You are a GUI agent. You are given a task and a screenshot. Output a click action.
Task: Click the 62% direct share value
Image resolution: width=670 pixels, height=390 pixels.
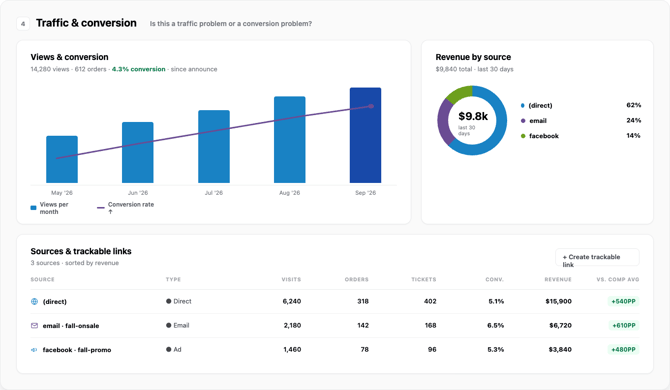click(634, 105)
